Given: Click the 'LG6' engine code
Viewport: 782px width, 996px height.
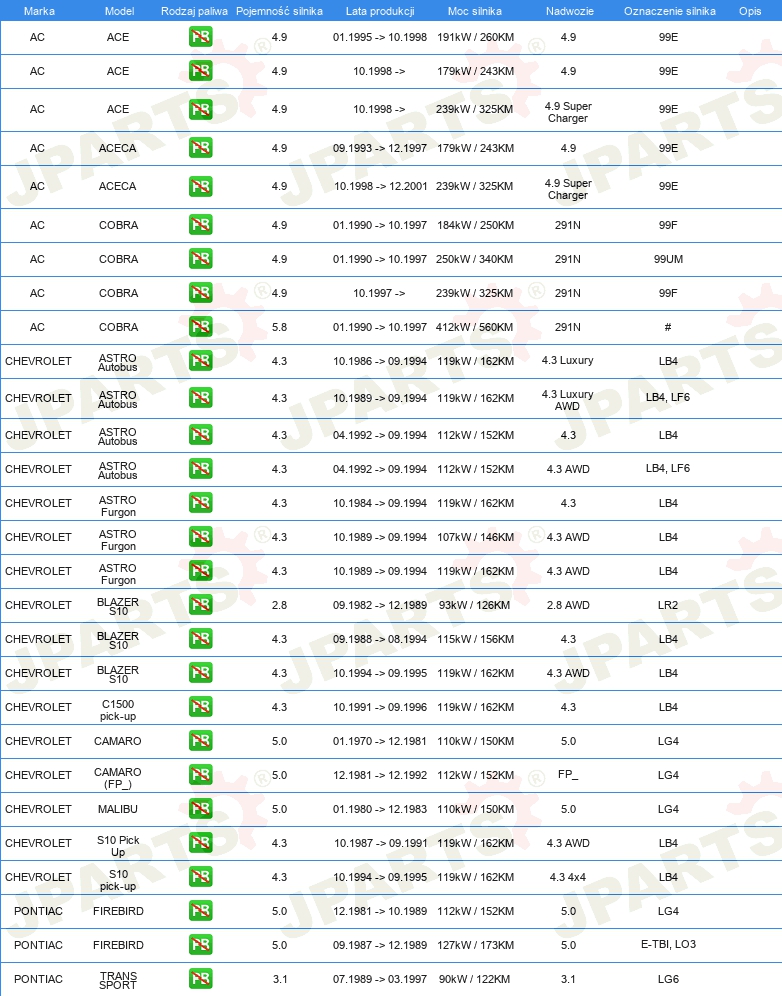Looking at the screenshot, I should coord(668,979).
